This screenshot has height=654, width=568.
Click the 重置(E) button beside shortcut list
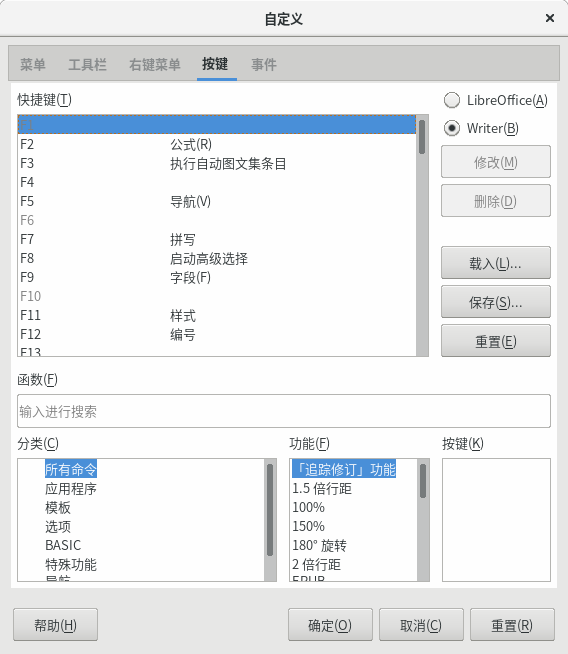point(496,341)
